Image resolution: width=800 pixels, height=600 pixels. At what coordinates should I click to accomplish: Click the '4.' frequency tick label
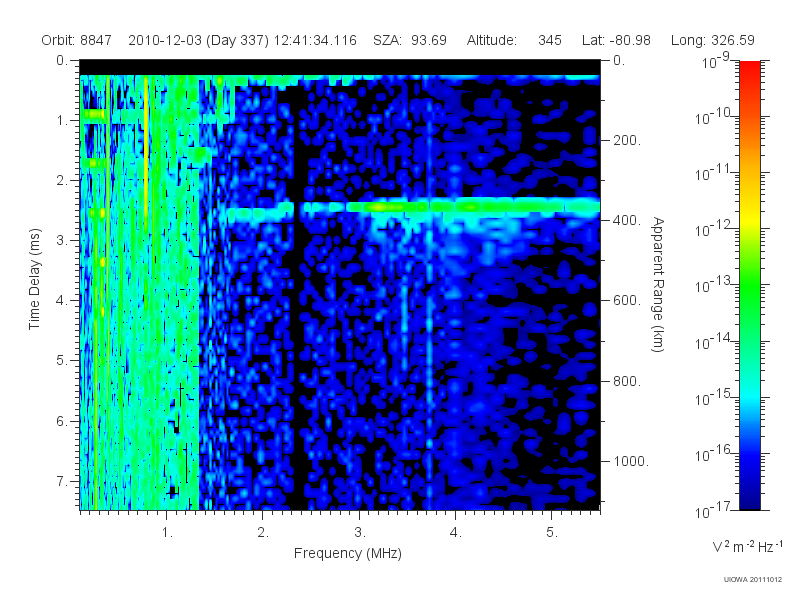(x=456, y=533)
